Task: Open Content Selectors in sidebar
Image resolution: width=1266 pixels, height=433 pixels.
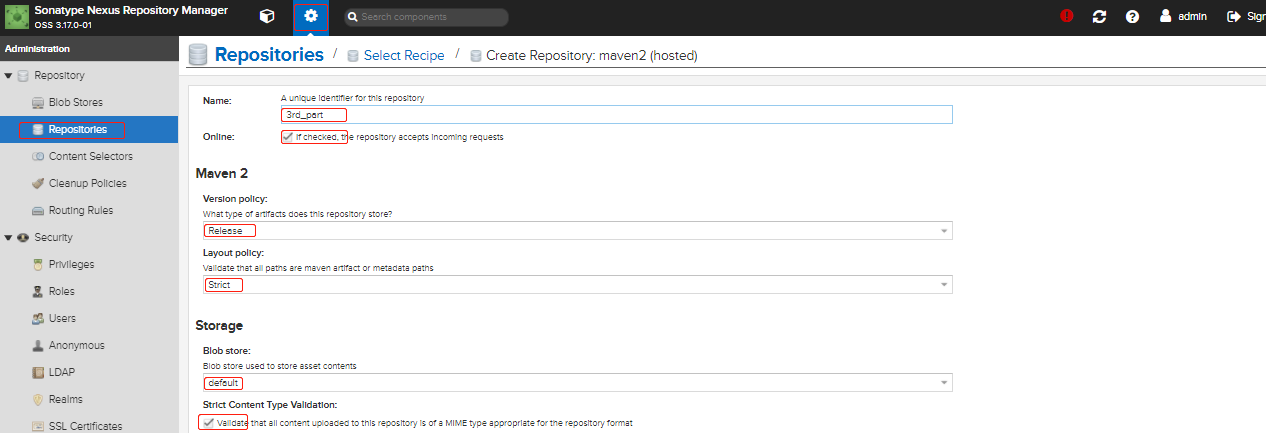Action: 90,157
